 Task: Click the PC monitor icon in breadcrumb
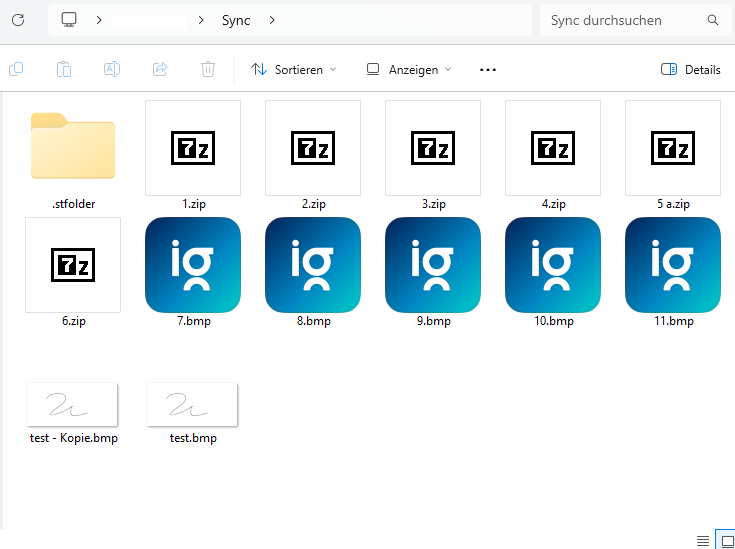click(x=69, y=20)
